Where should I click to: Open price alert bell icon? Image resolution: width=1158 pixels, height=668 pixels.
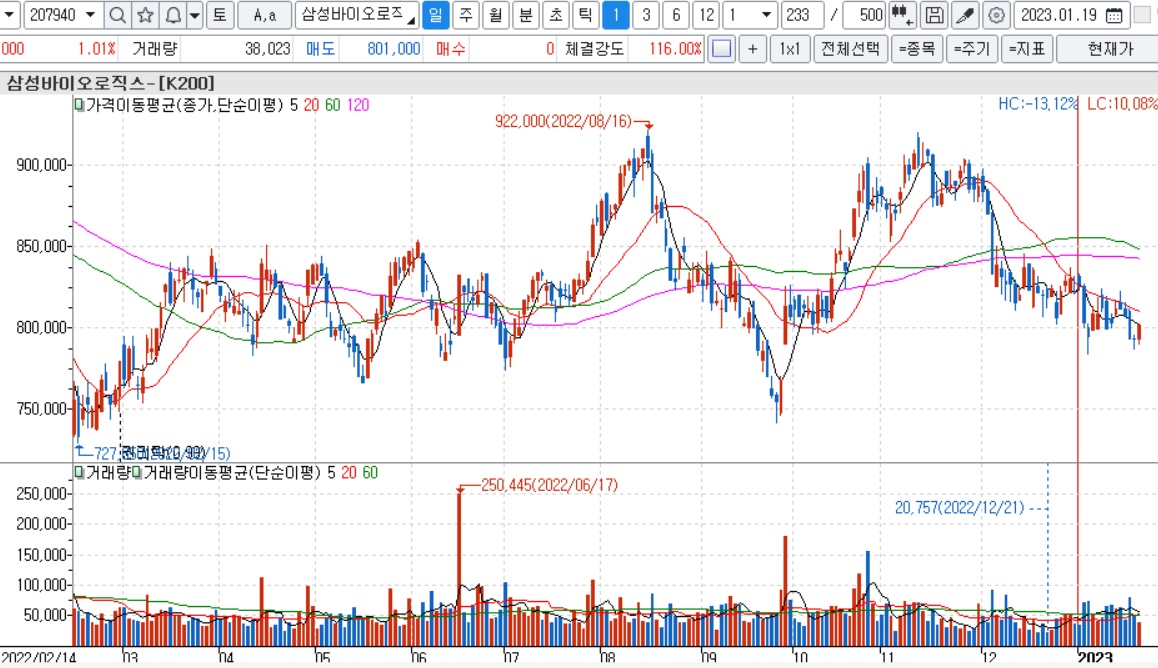pos(173,15)
